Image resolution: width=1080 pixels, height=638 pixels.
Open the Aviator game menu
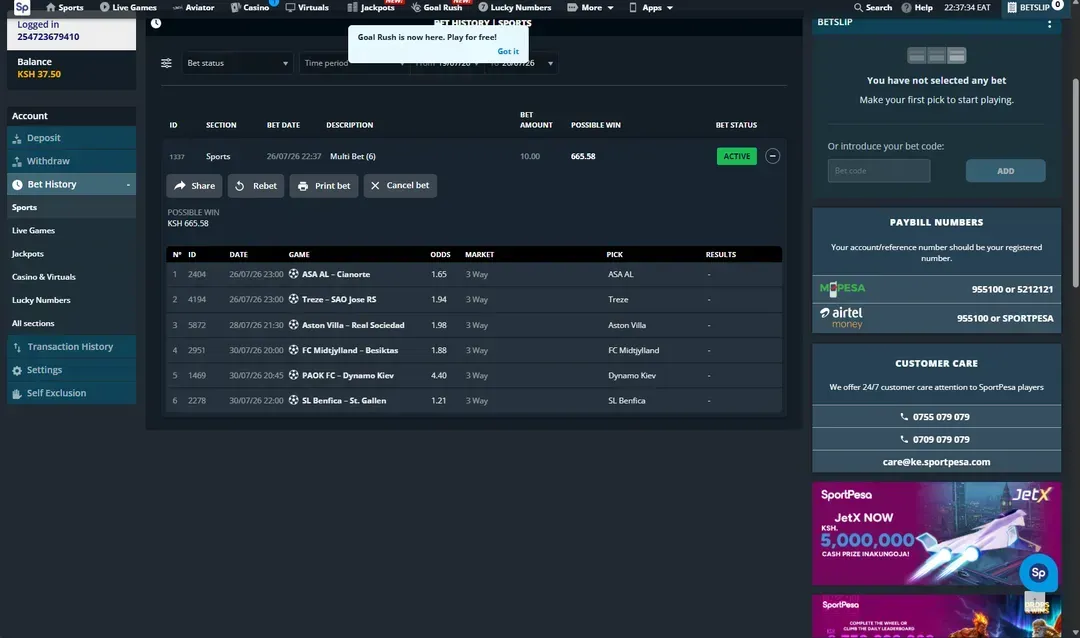194,8
